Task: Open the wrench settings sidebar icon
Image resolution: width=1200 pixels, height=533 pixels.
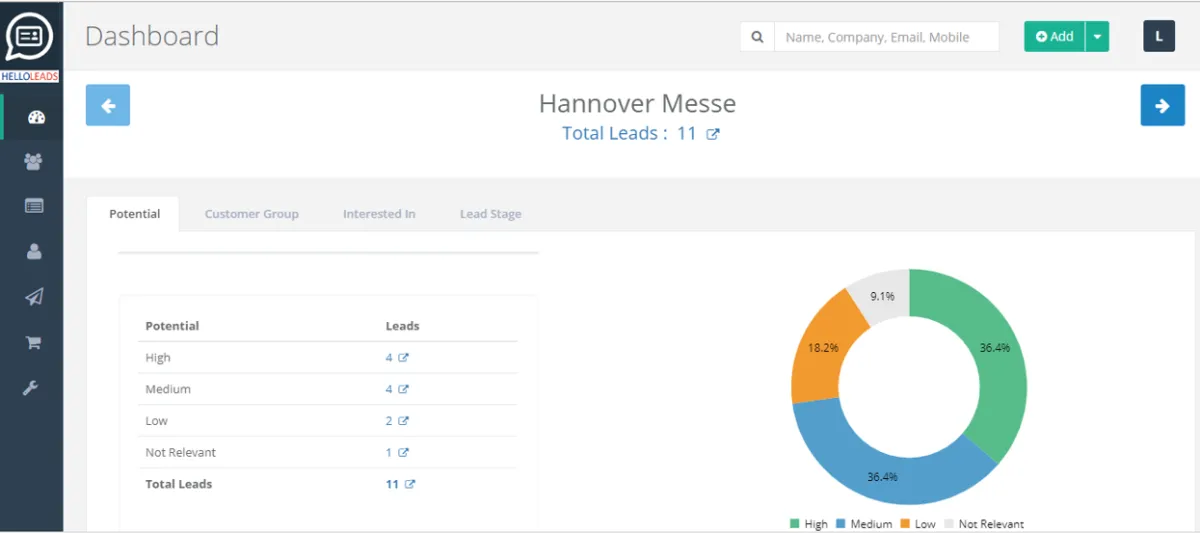Action: pos(31,387)
